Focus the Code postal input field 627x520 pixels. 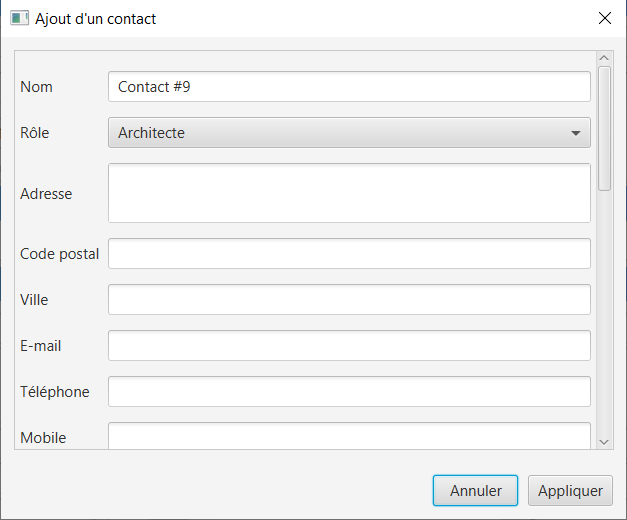click(x=349, y=254)
